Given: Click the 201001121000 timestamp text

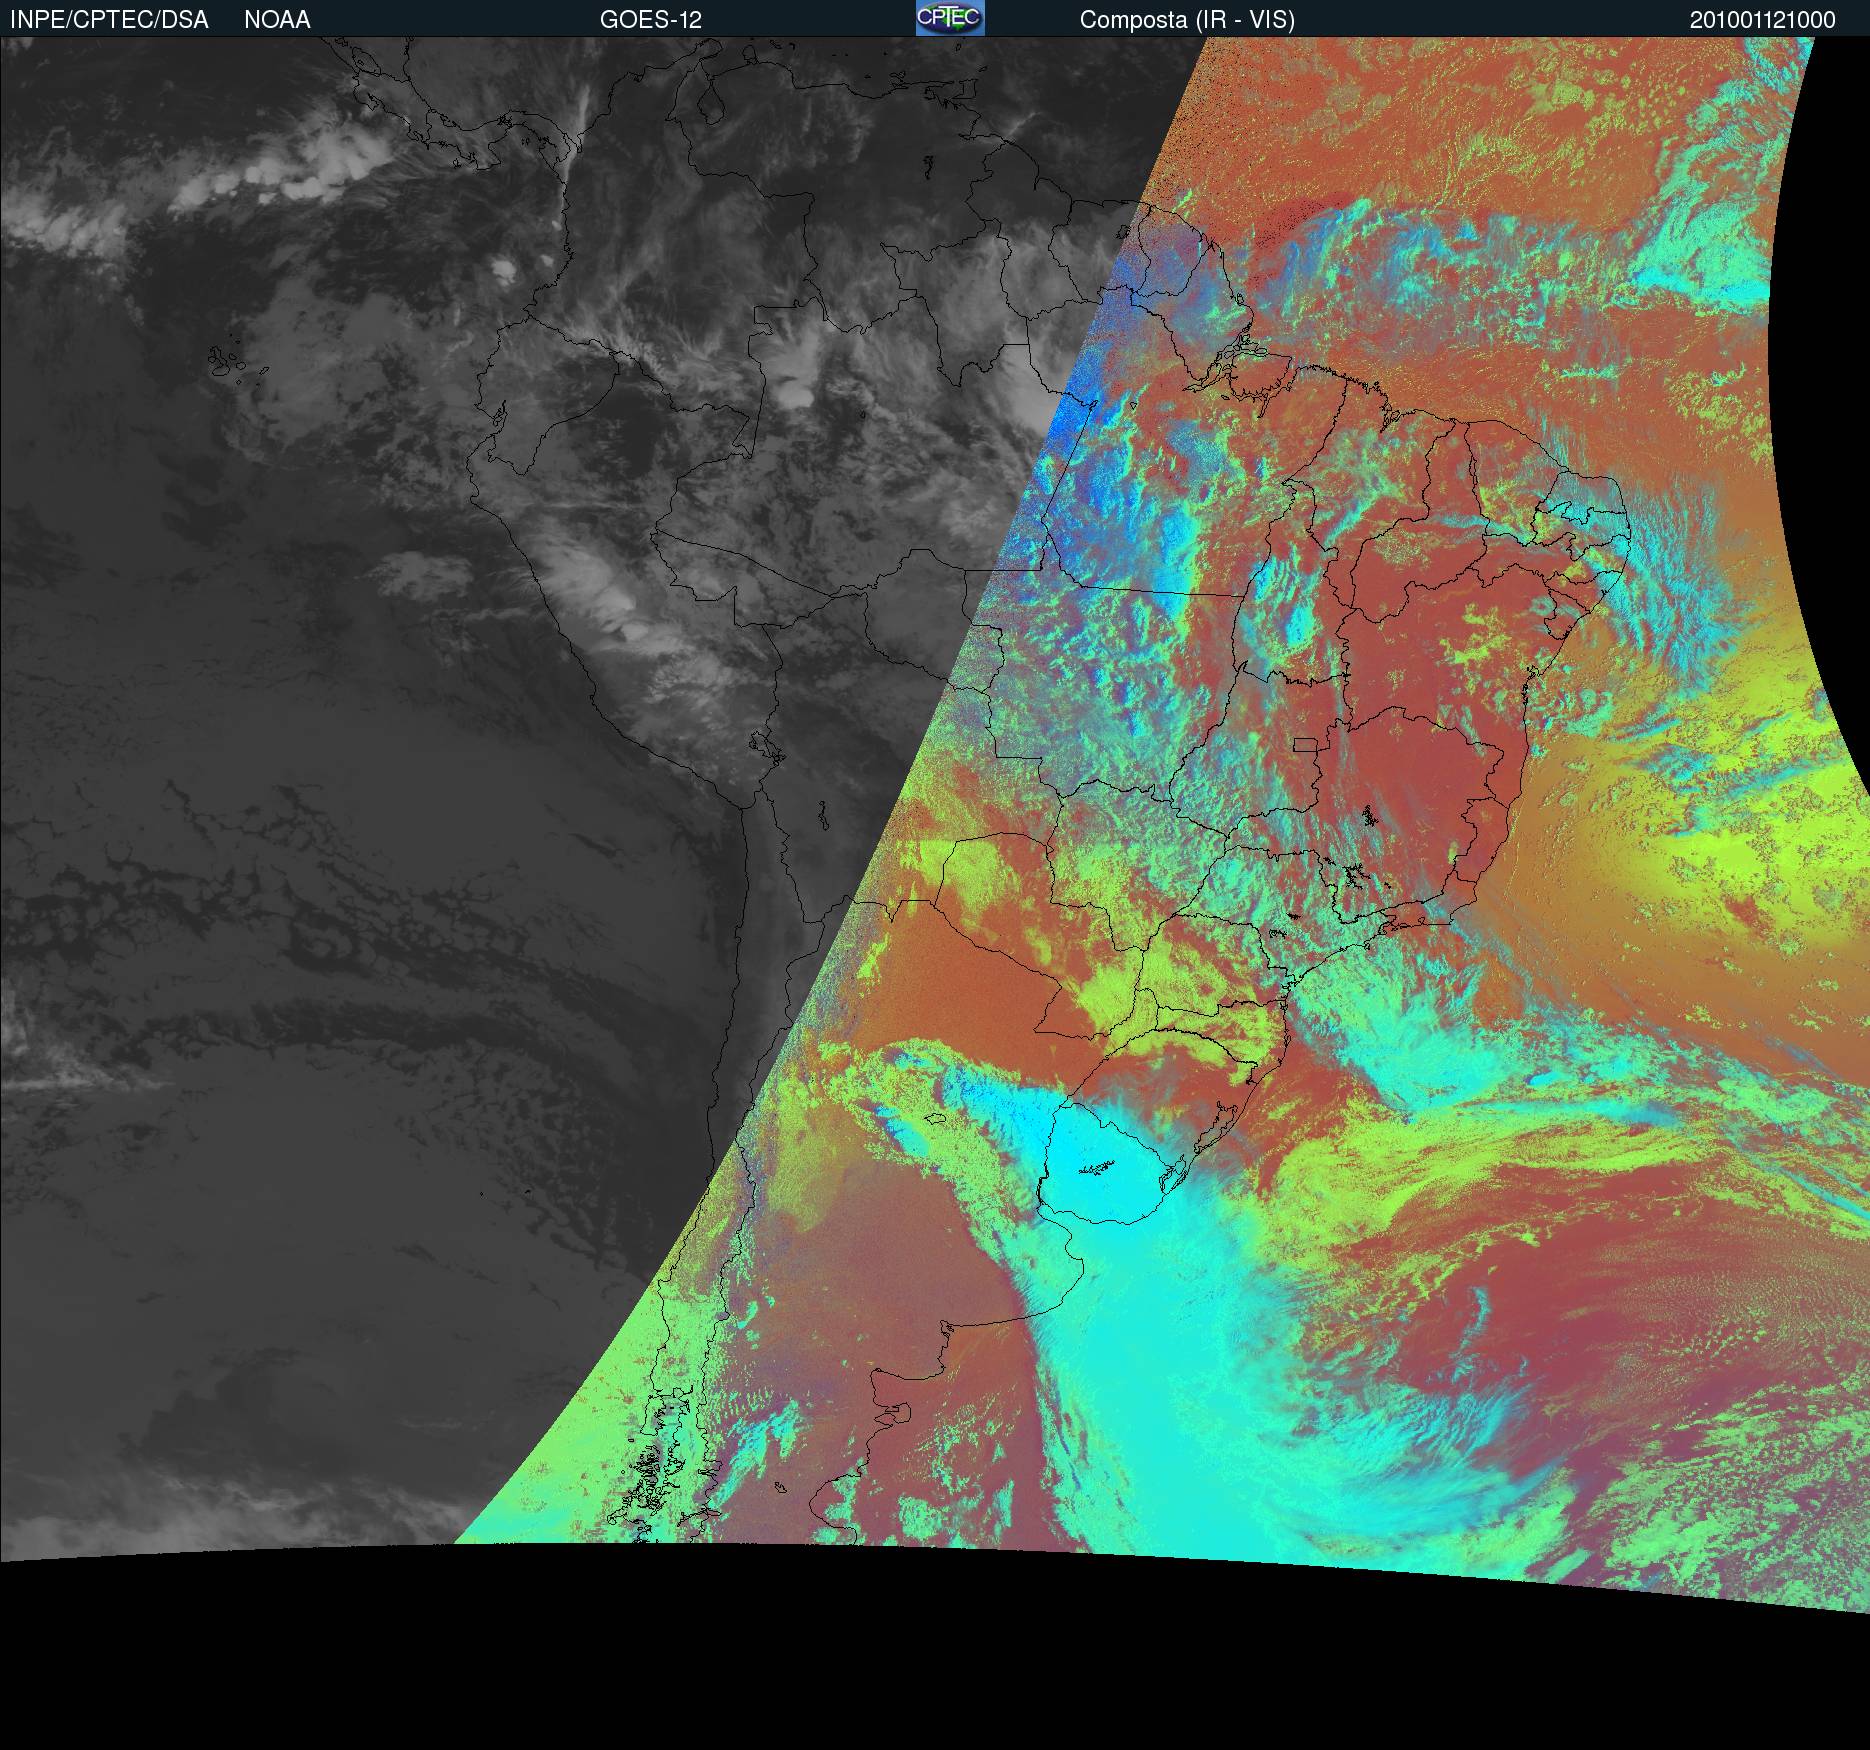Looking at the screenshot, I should [x=1762, y=20].
